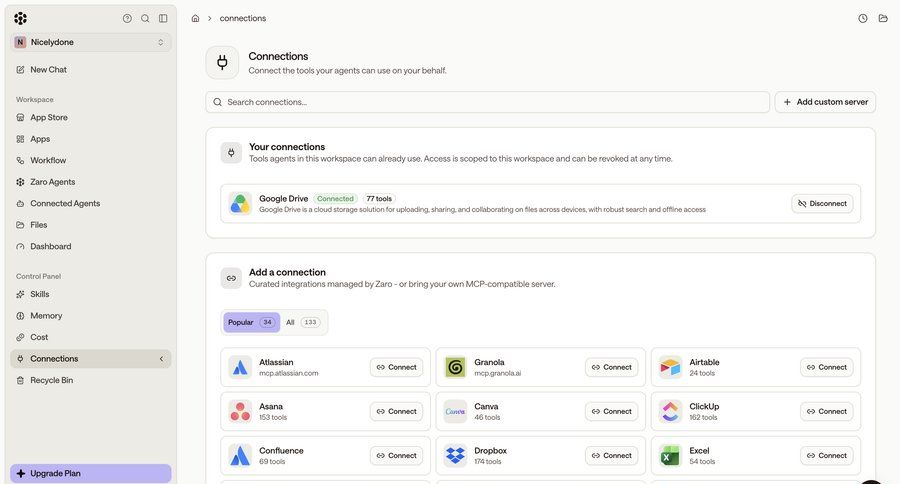Click the connections breadcrumb text
Screen dimensions: 900x484
tap(243, 18)
